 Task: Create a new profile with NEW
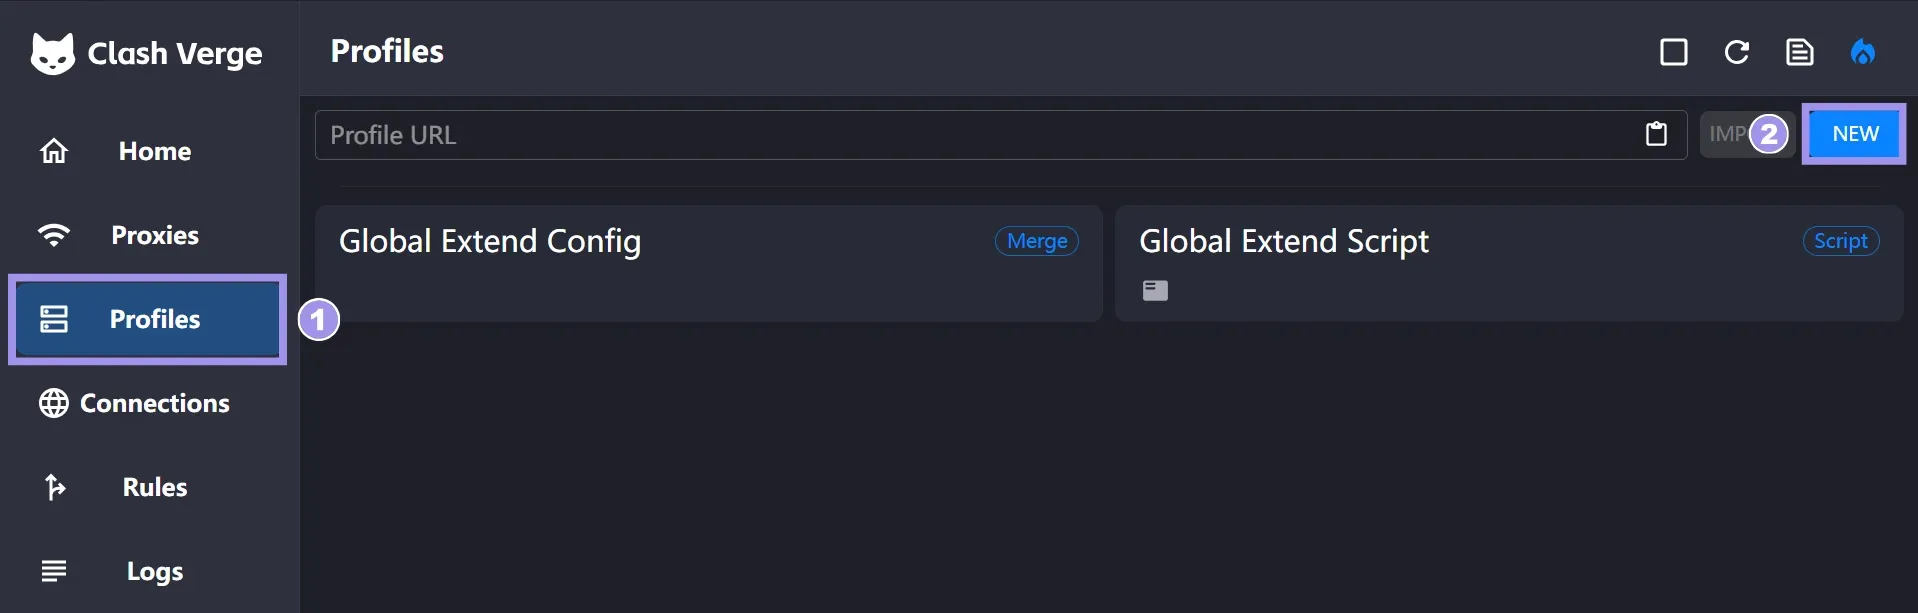(1855, 134)
